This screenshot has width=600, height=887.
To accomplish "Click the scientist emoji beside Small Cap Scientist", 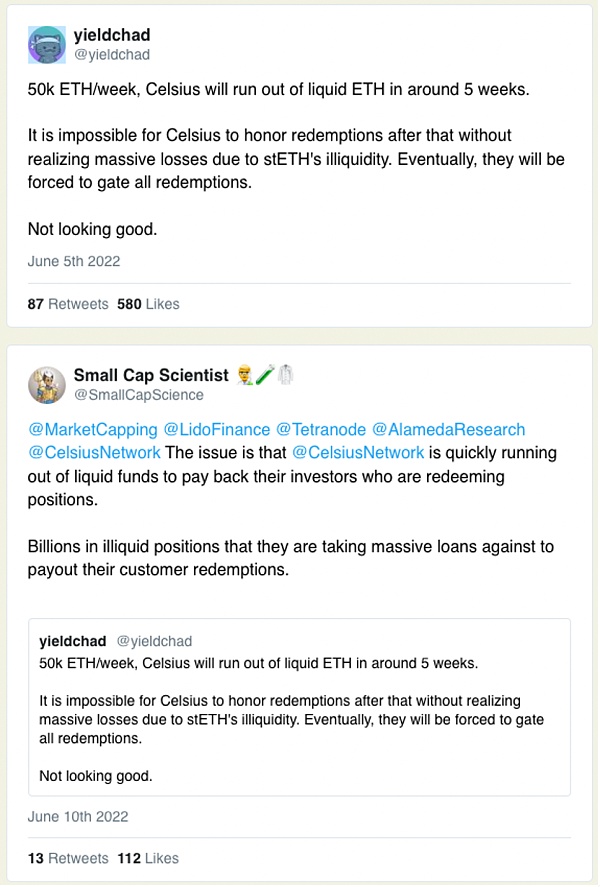I will pos(245,375).
